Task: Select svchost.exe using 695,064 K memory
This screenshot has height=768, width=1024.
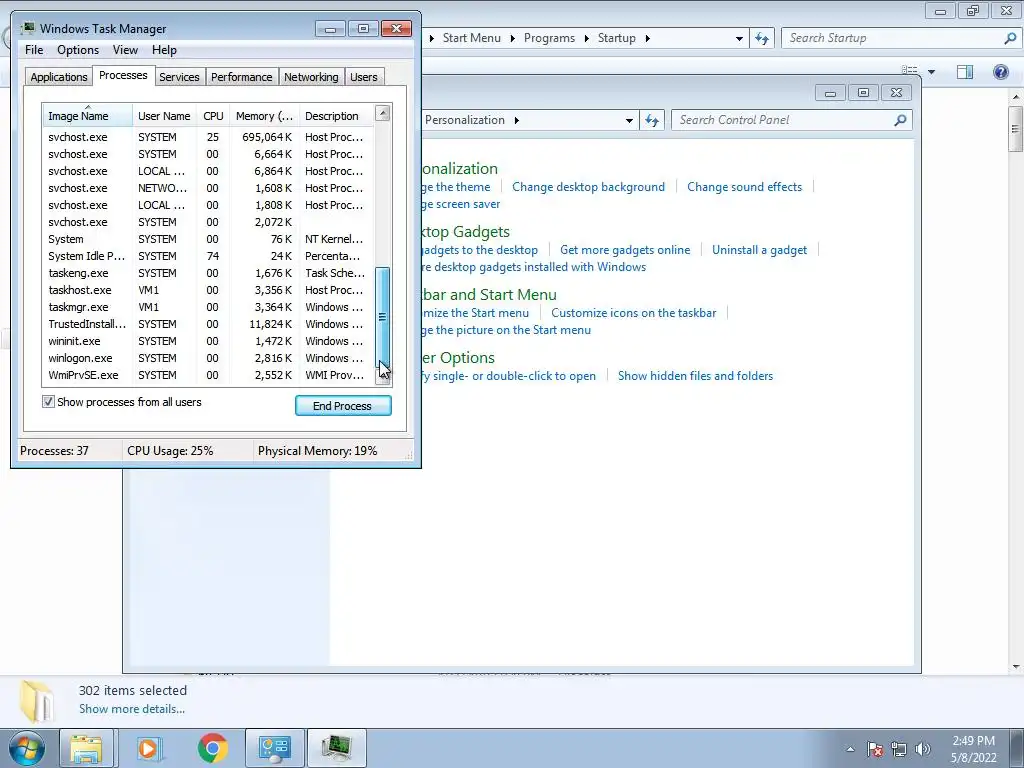Action: 208,137
